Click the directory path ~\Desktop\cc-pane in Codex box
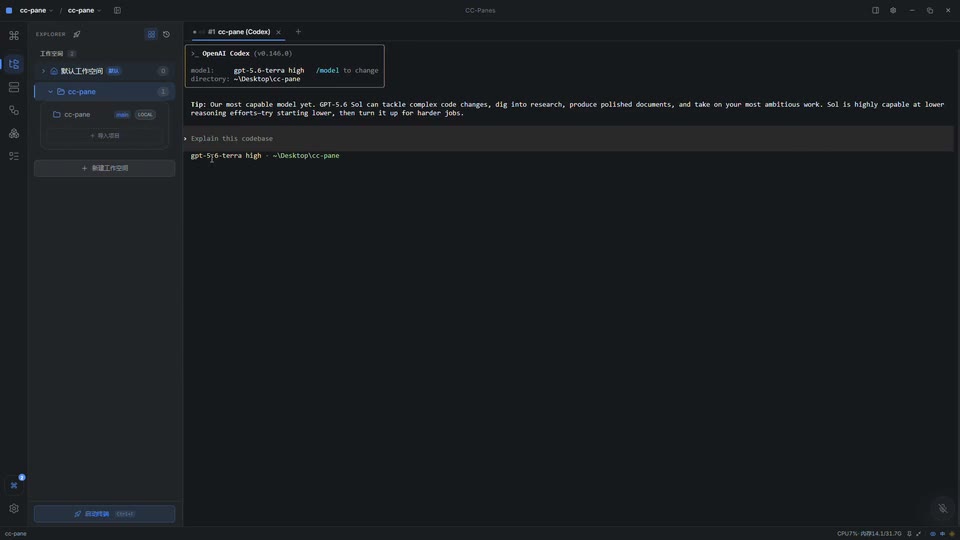Viewport: 960px width, 540px height. (x=267, y=79)
